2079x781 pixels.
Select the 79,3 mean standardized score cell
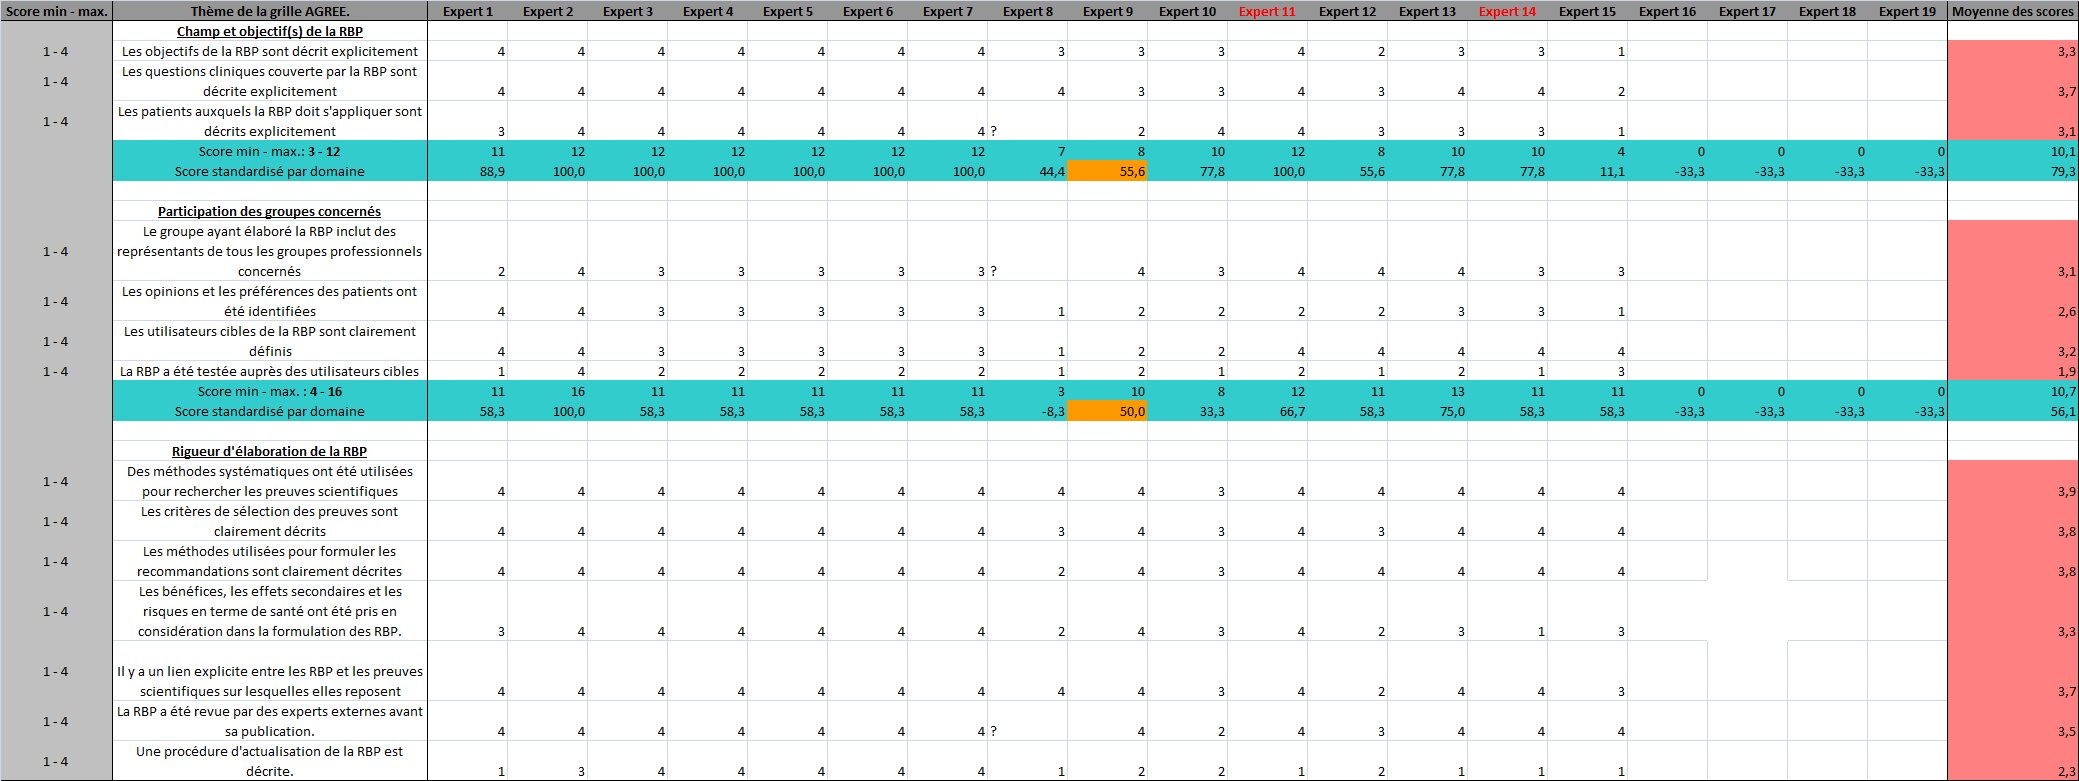2013,171
